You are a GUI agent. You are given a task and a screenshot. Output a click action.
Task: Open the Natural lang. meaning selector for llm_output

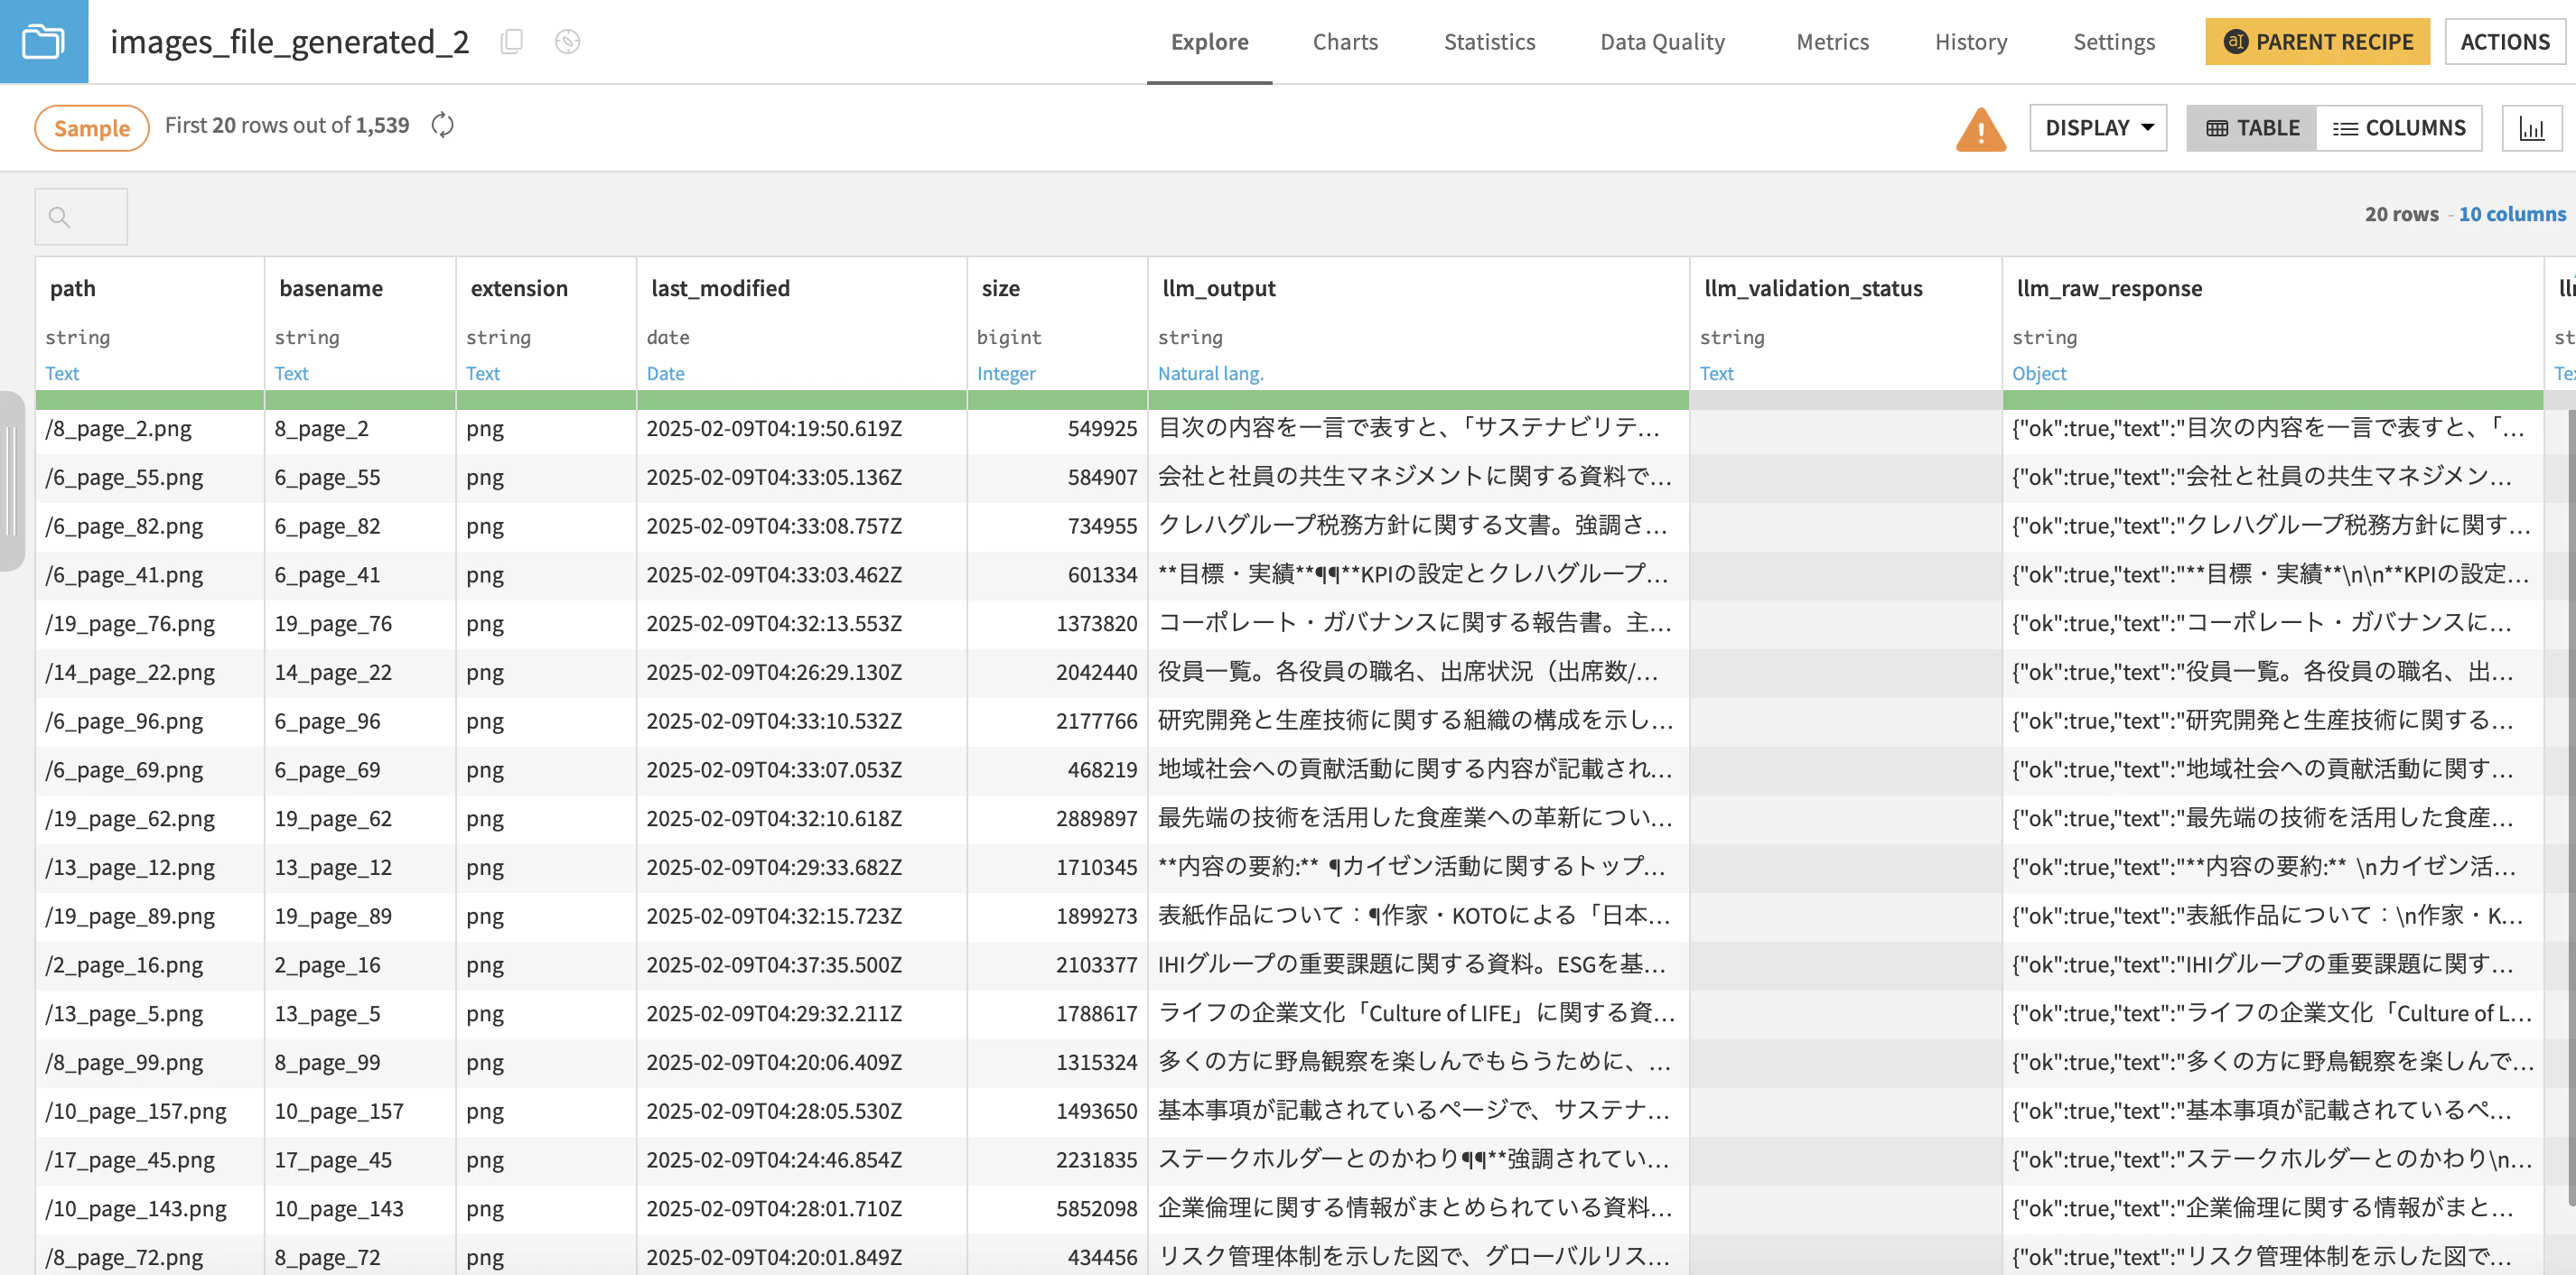(1210, 373)
